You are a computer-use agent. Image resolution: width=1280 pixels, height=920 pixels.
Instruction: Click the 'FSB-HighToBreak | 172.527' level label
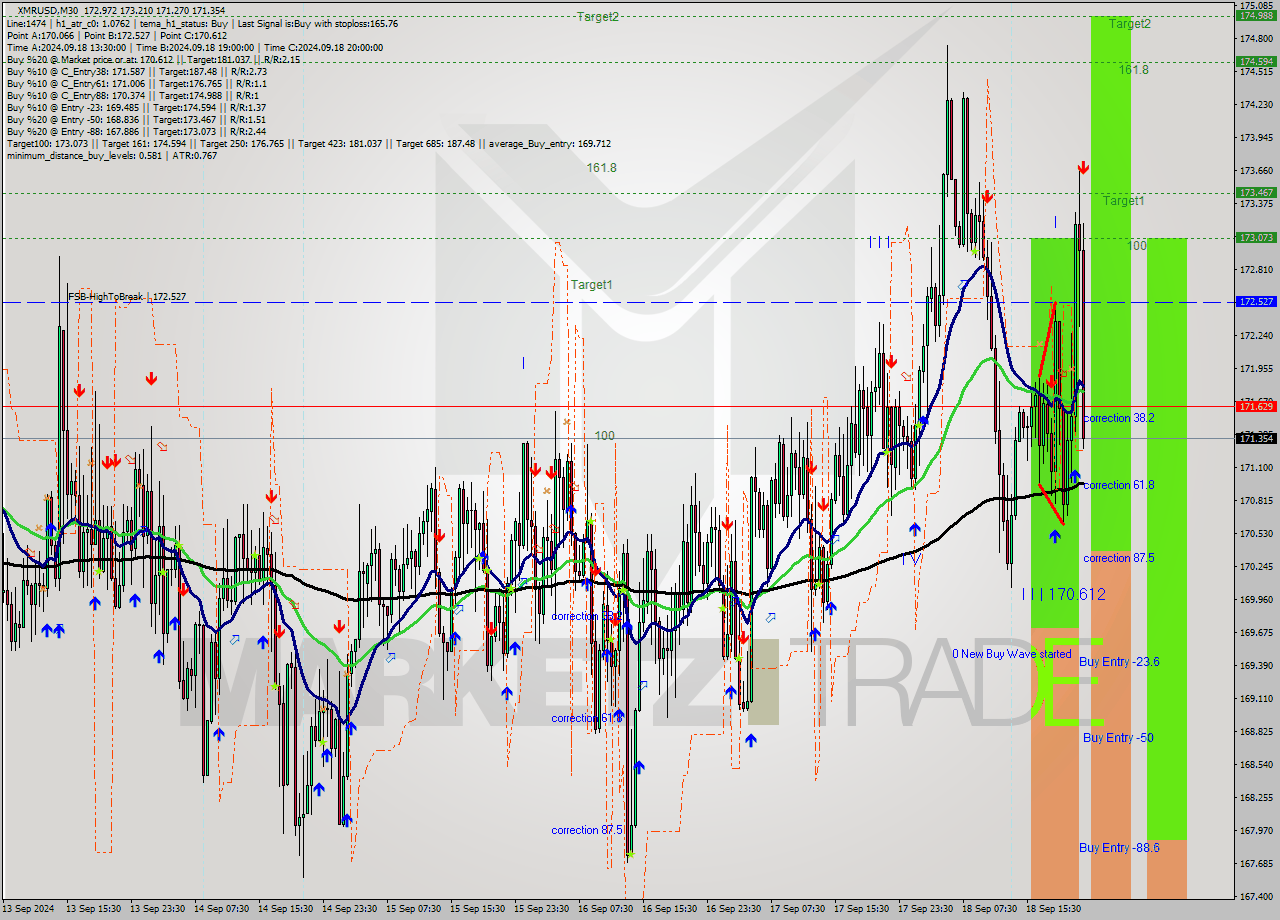pyautogui.click(x=127, y=297)
